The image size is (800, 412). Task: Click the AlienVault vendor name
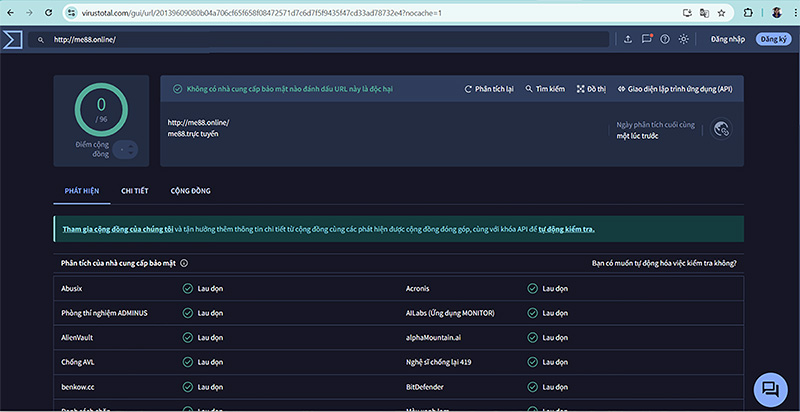coord(77,338)
